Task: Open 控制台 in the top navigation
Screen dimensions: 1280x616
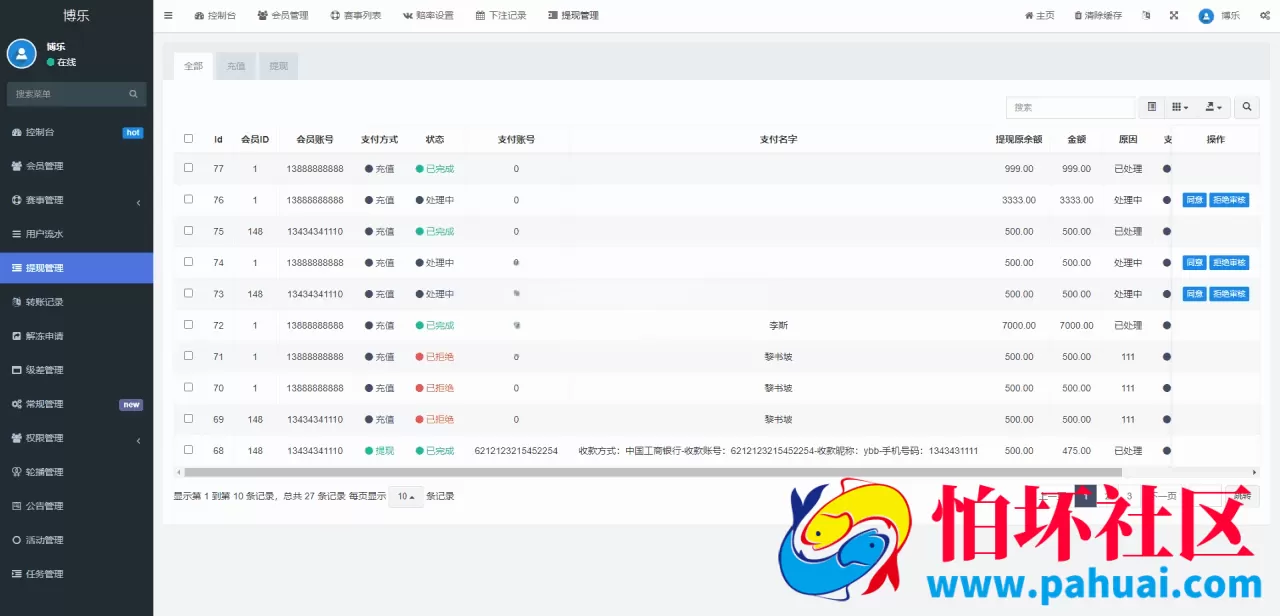Action: pos(217,15)
